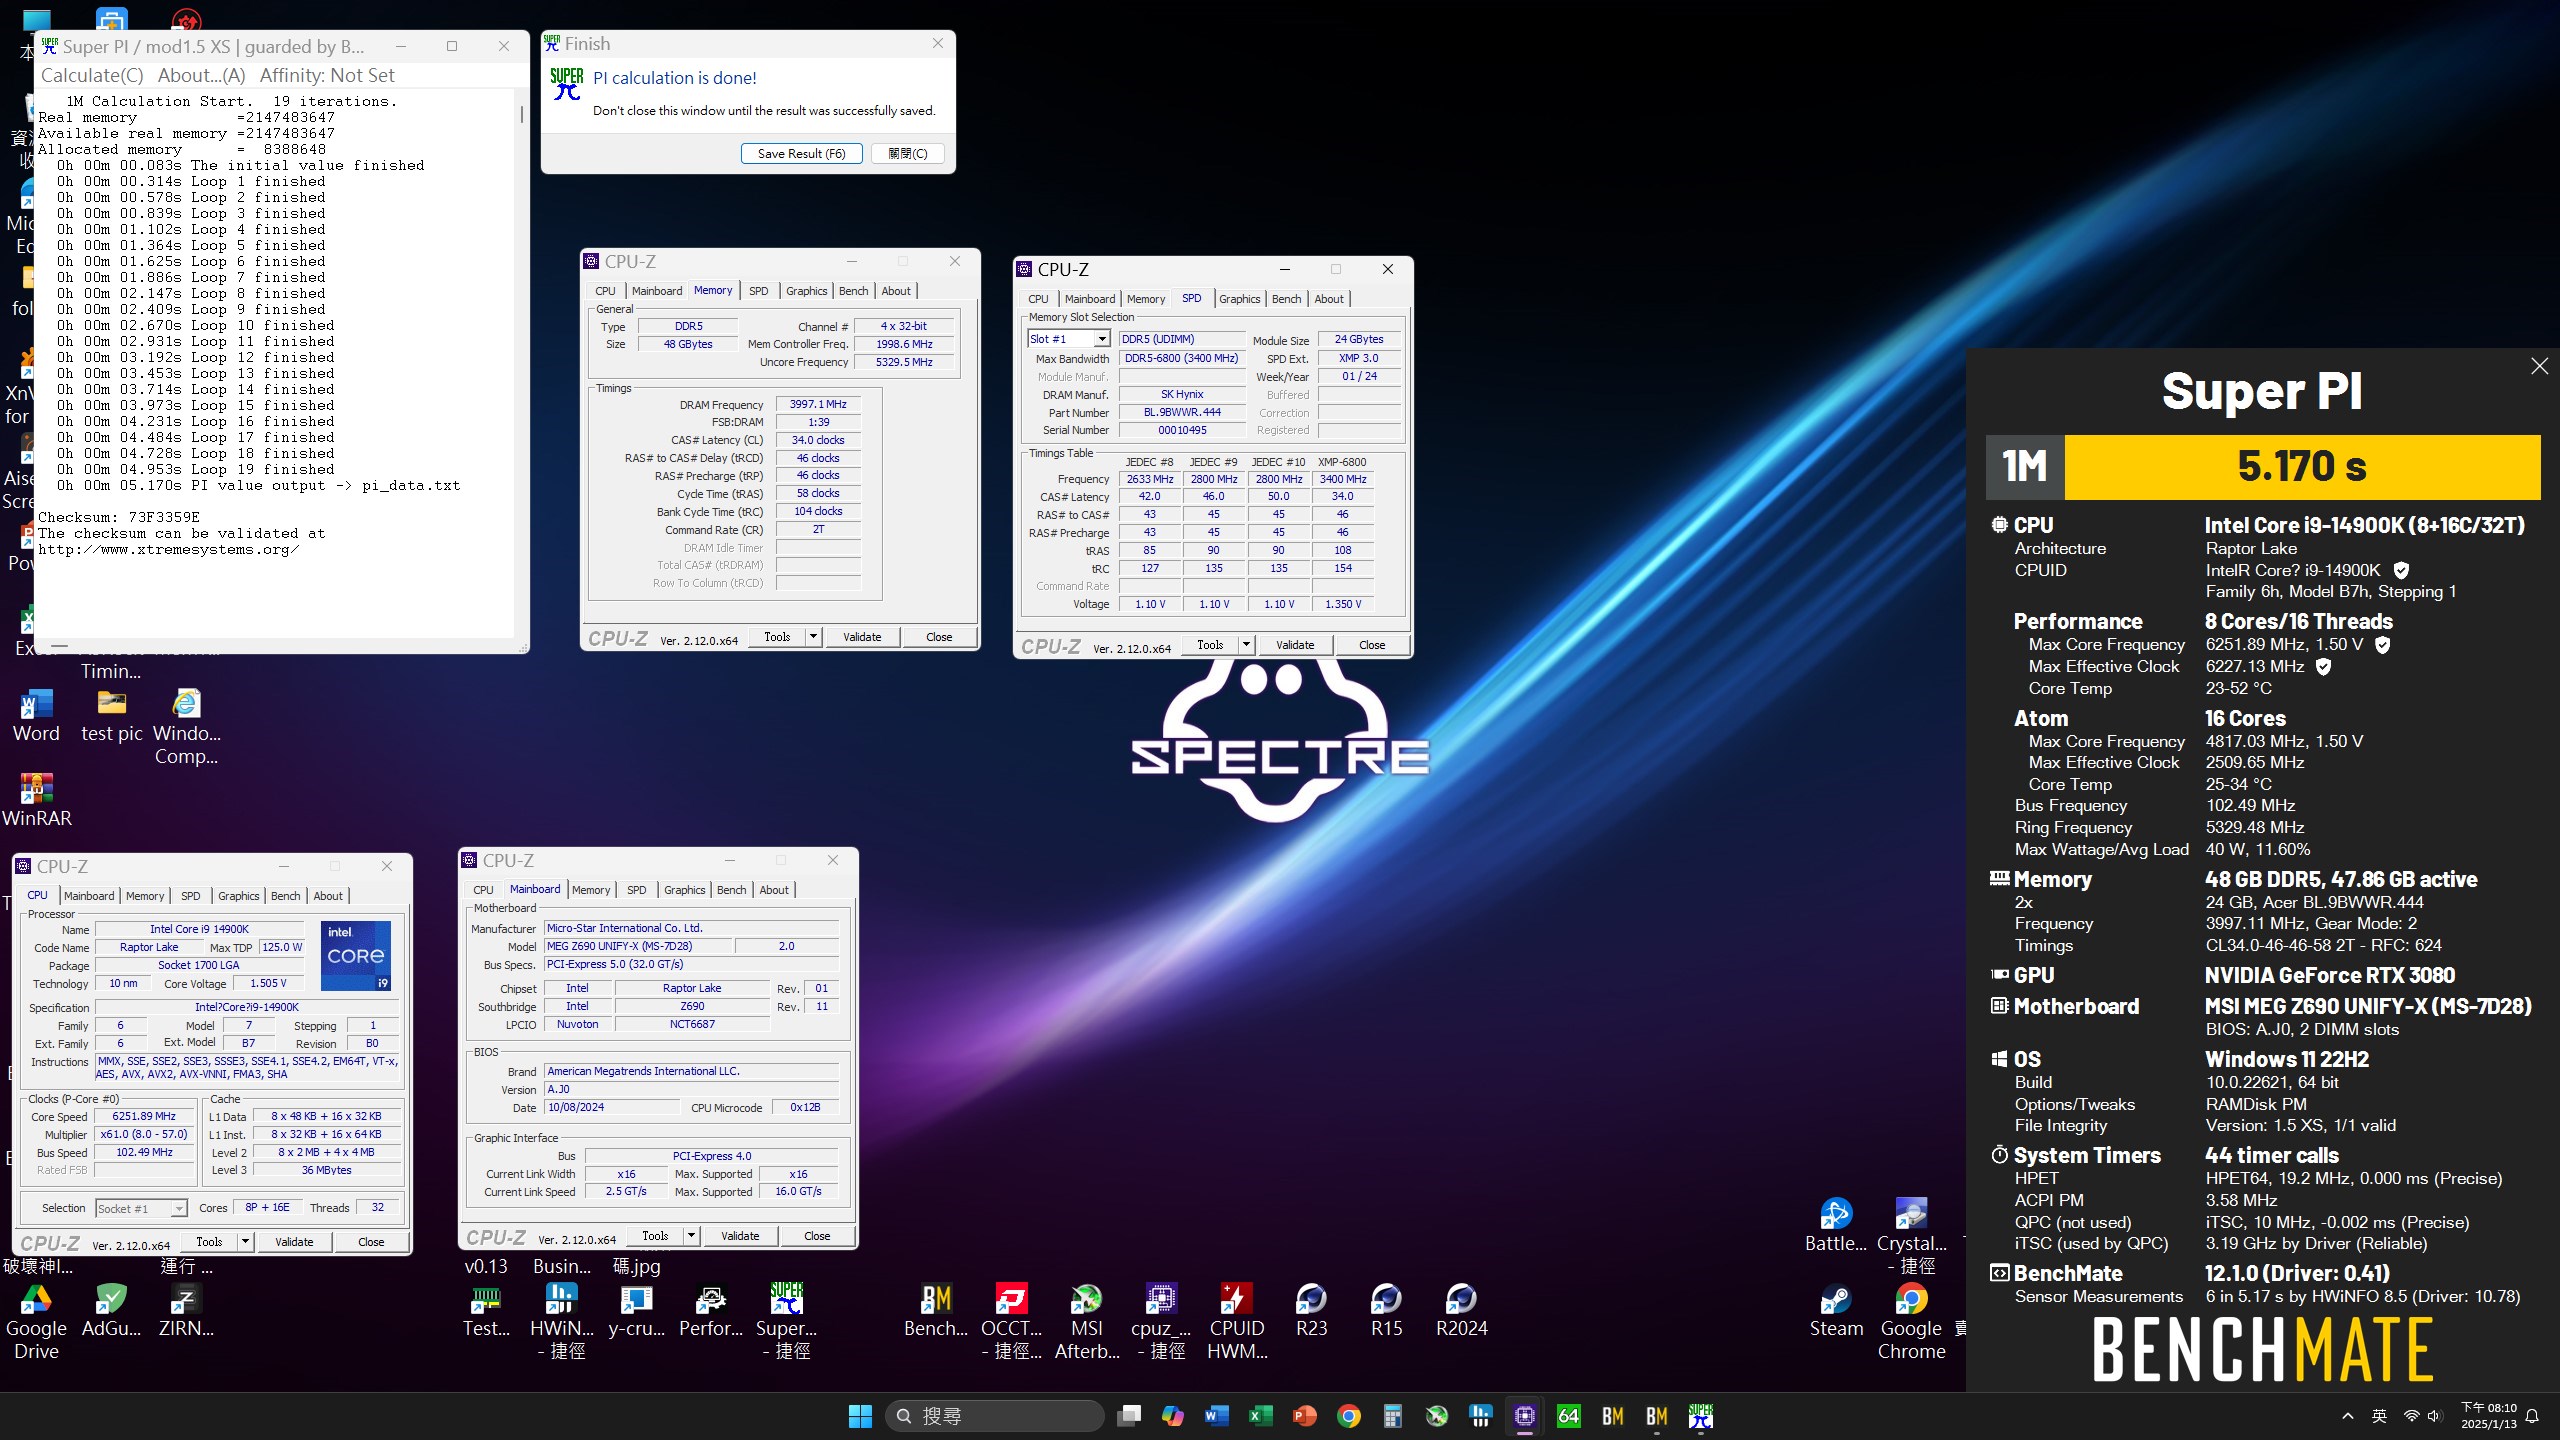Click Save Result (F6) button

(x=801, y=154)
